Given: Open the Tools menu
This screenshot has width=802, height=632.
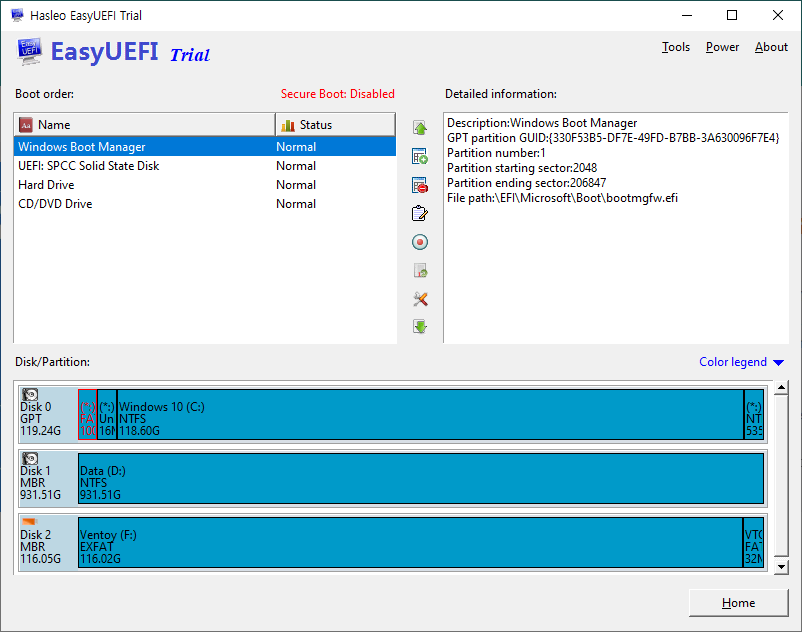Looking at the screenshot, I should (x=676, y=47).
